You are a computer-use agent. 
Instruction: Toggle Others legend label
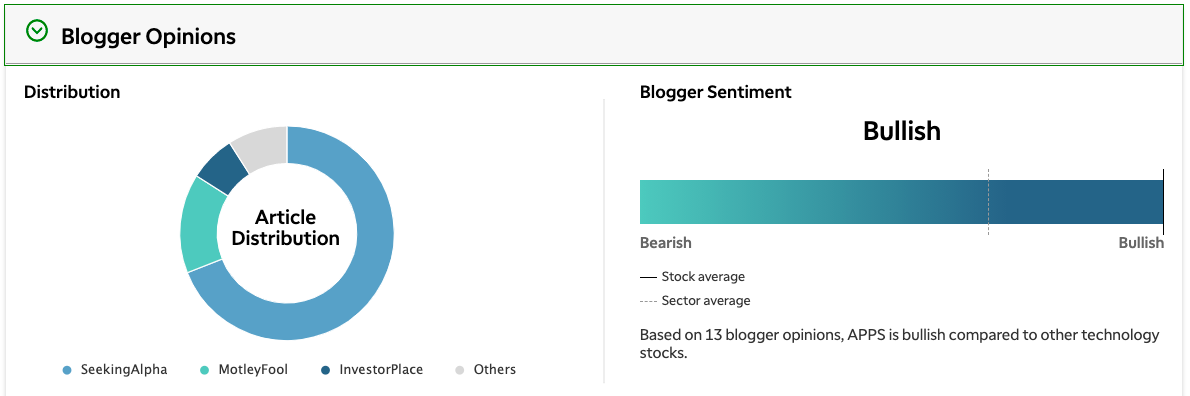[495, 370]
